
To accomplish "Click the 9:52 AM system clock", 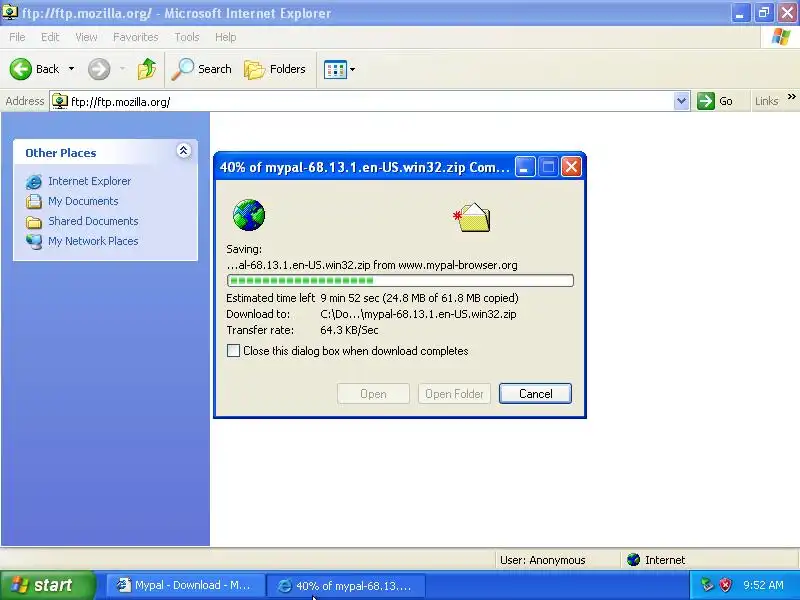I will [763, 585].
